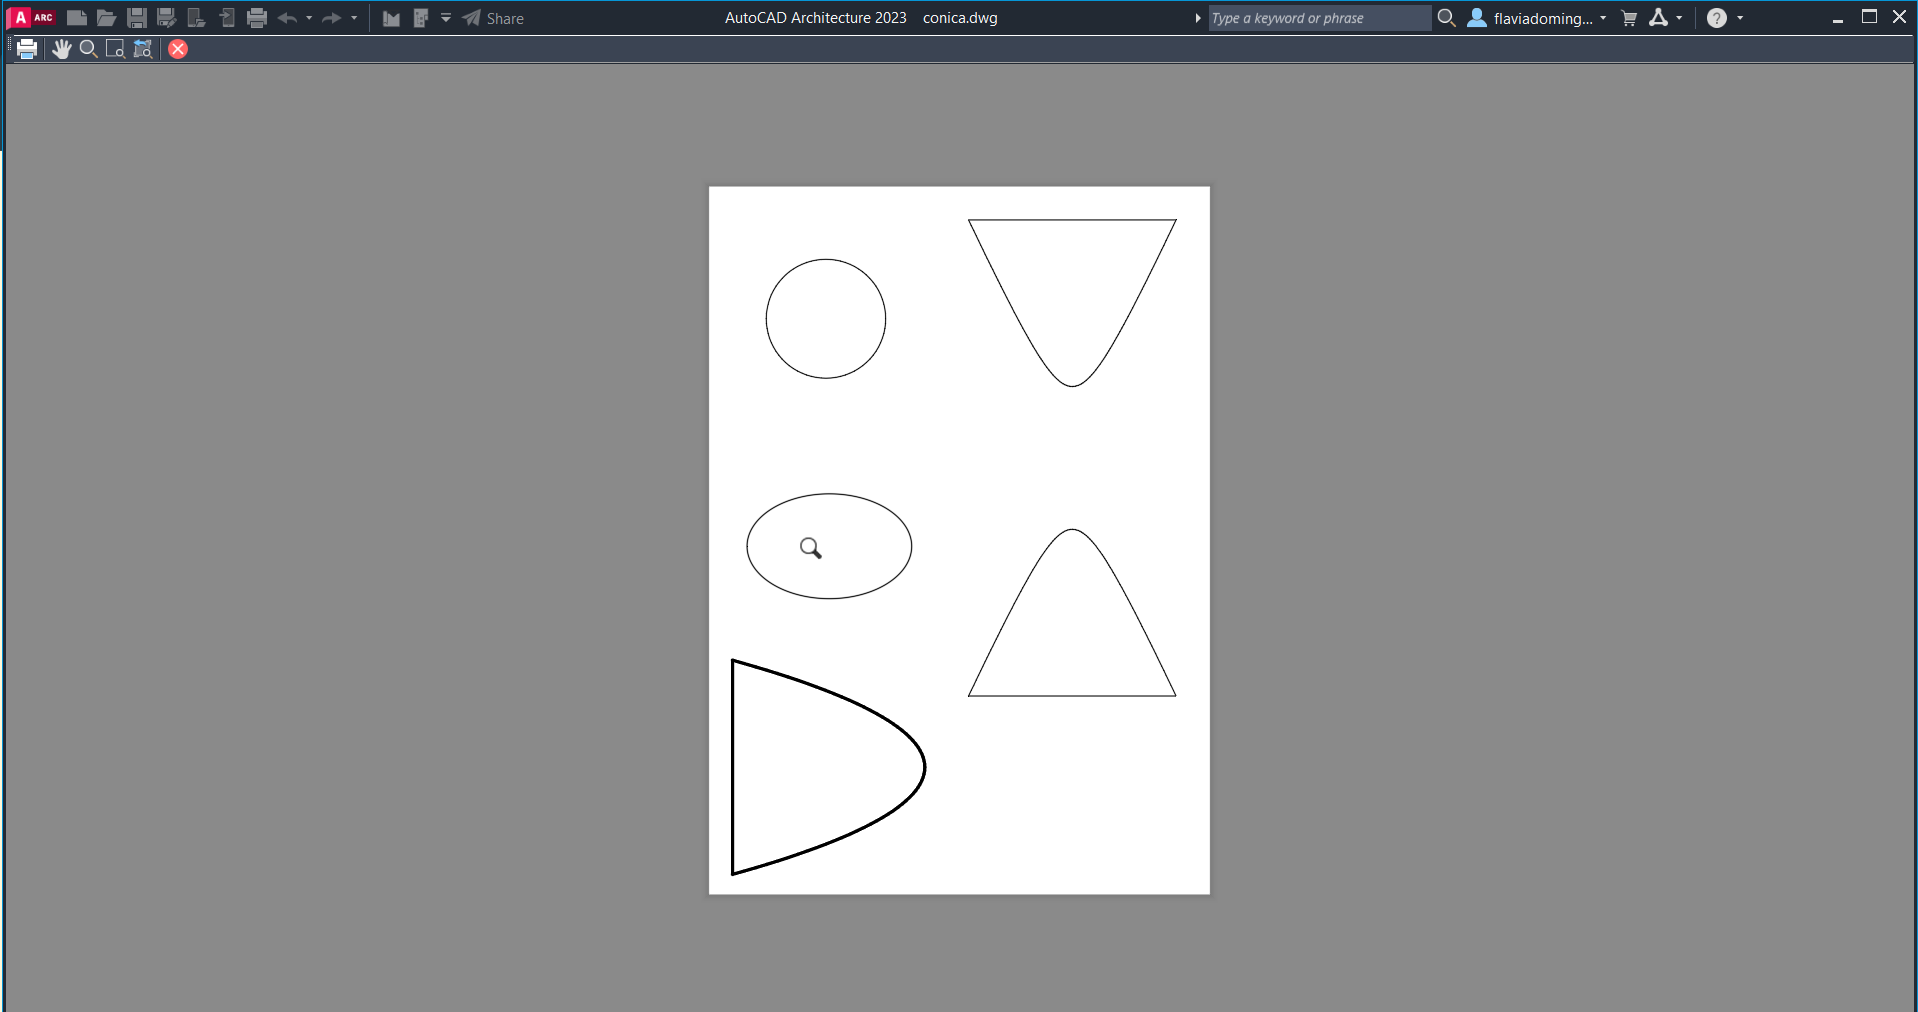The height and width of the screenshot is (1012, 1918).
Task: Maximize the AutoCAD window
Action: click(x=1869, y=17)
